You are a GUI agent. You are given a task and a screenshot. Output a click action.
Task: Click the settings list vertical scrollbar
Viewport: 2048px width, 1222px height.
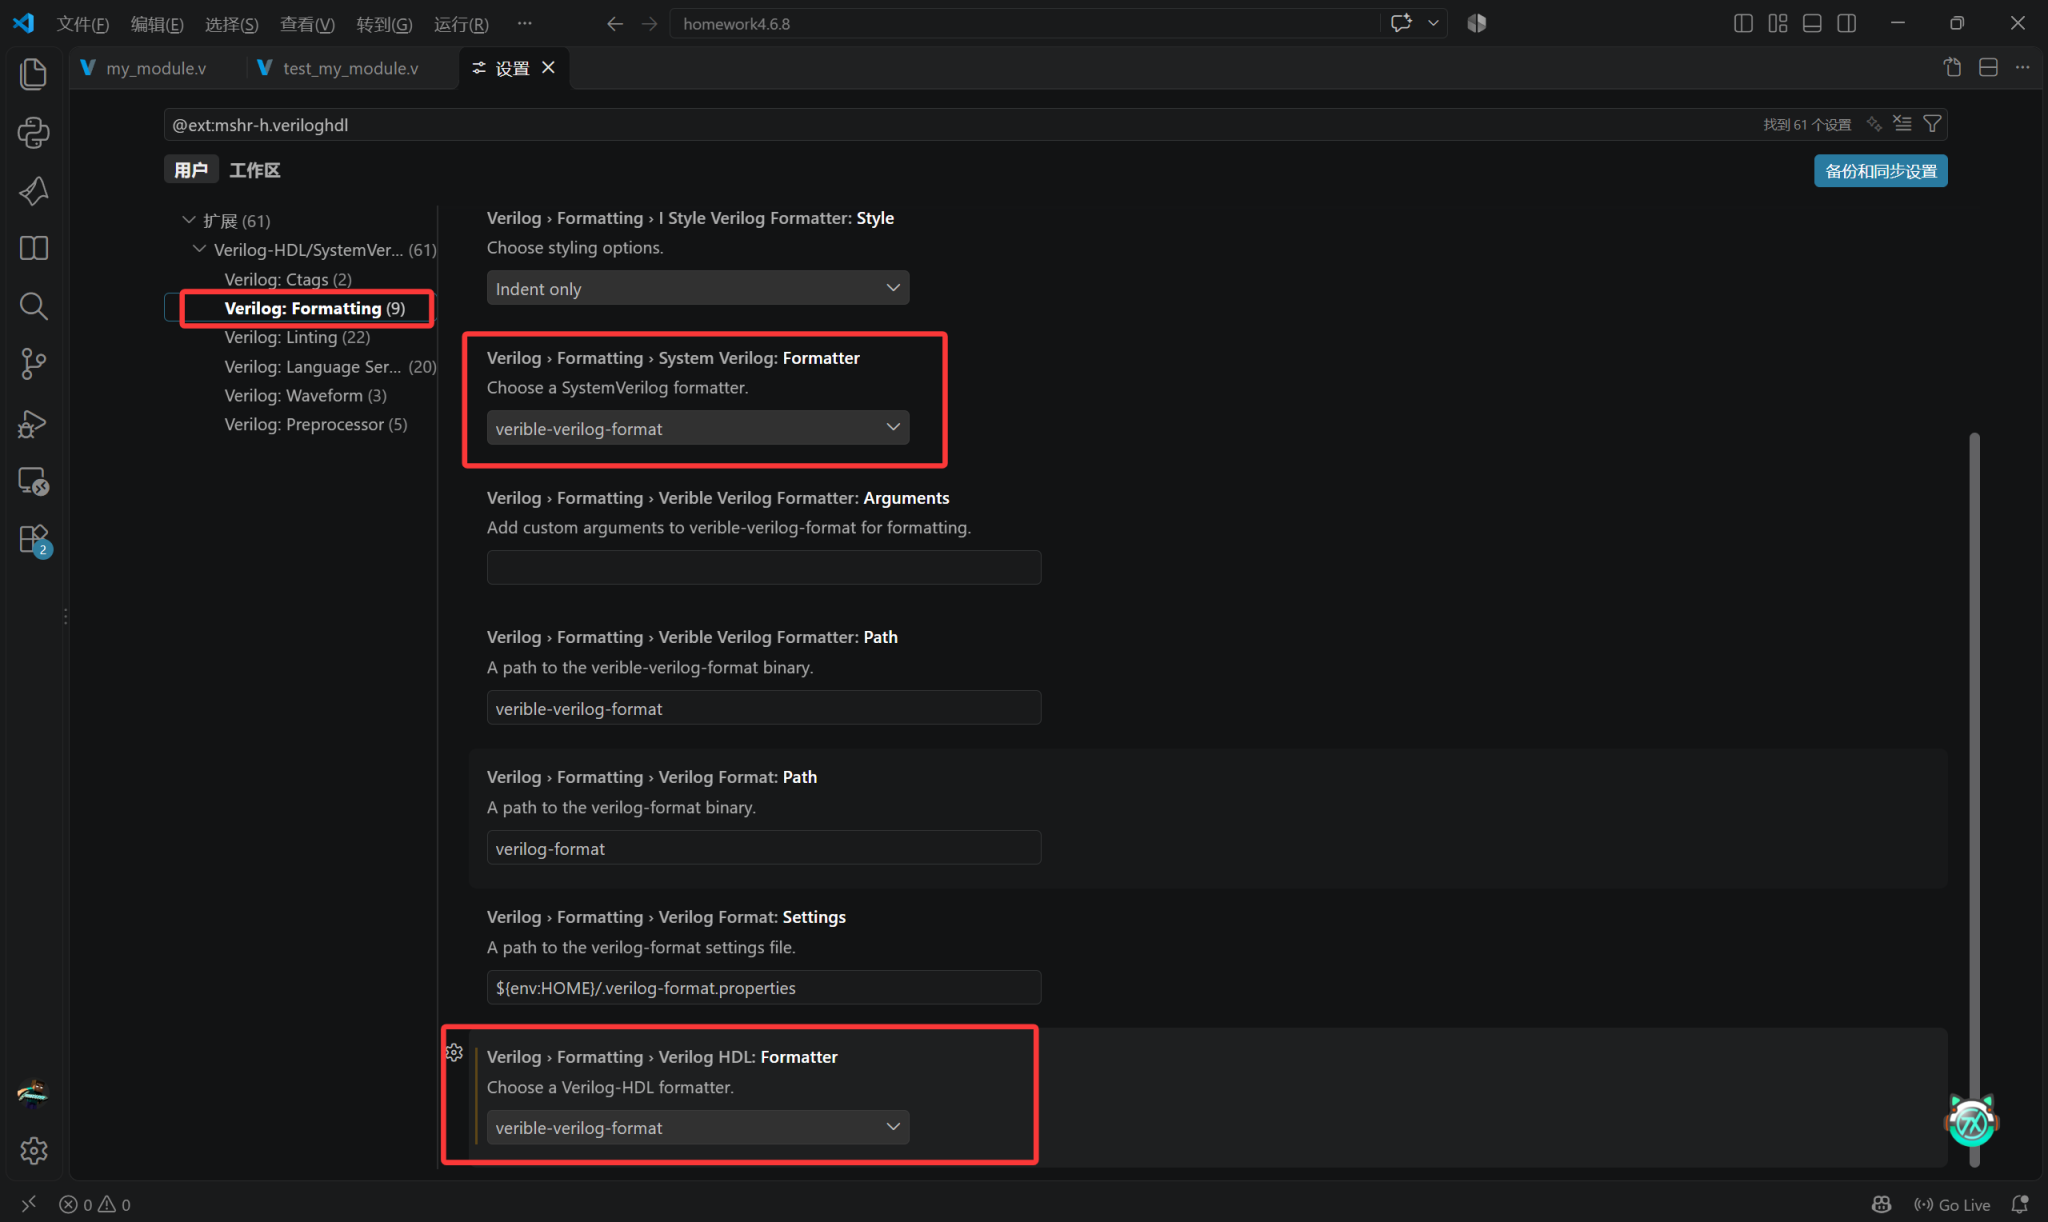(1974, 800)
